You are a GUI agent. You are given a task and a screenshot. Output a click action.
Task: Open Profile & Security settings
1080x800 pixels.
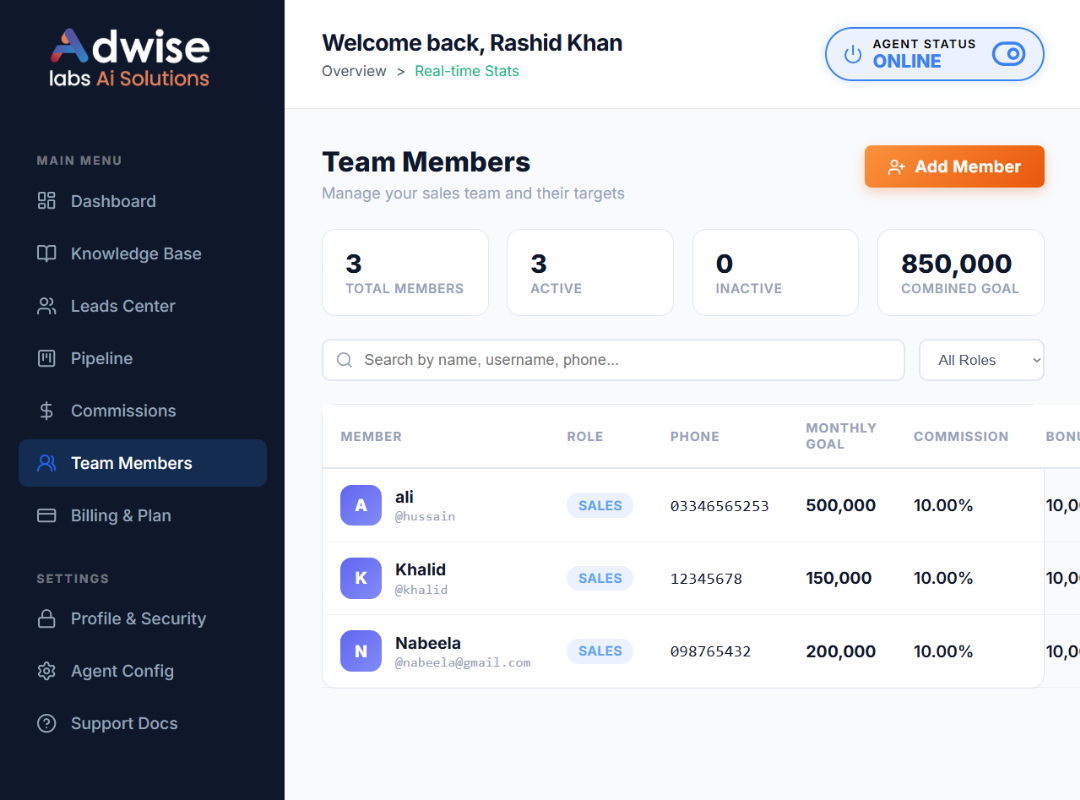[x=143, y=618]
